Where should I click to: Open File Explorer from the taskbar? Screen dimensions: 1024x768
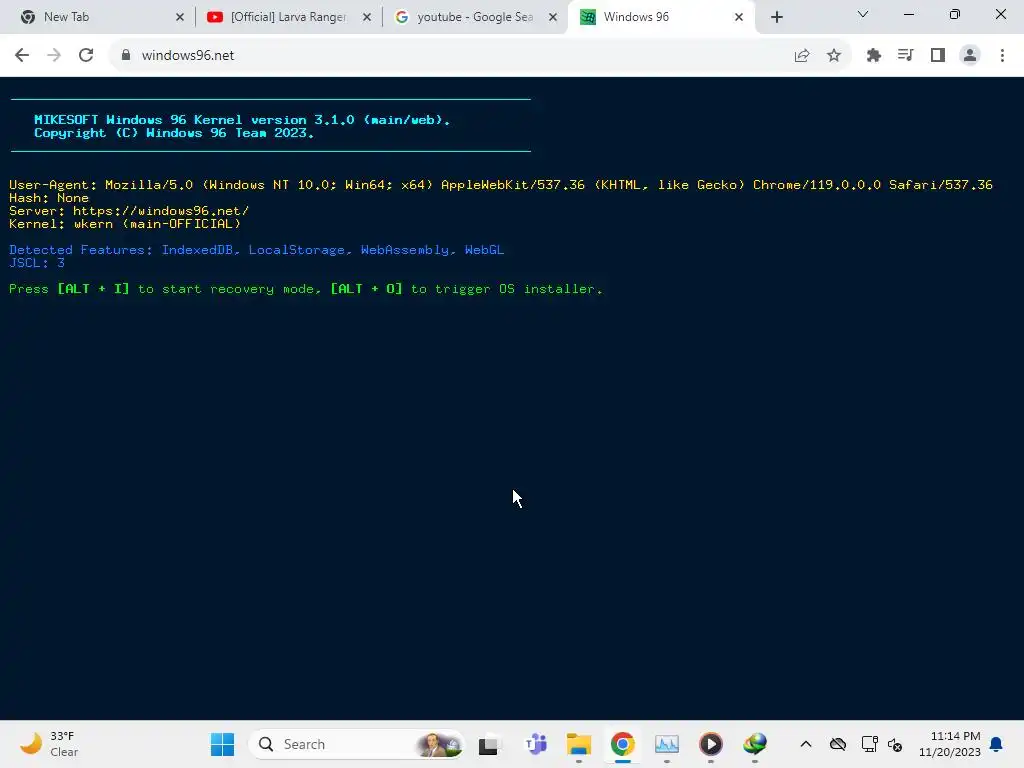point(579,744)
